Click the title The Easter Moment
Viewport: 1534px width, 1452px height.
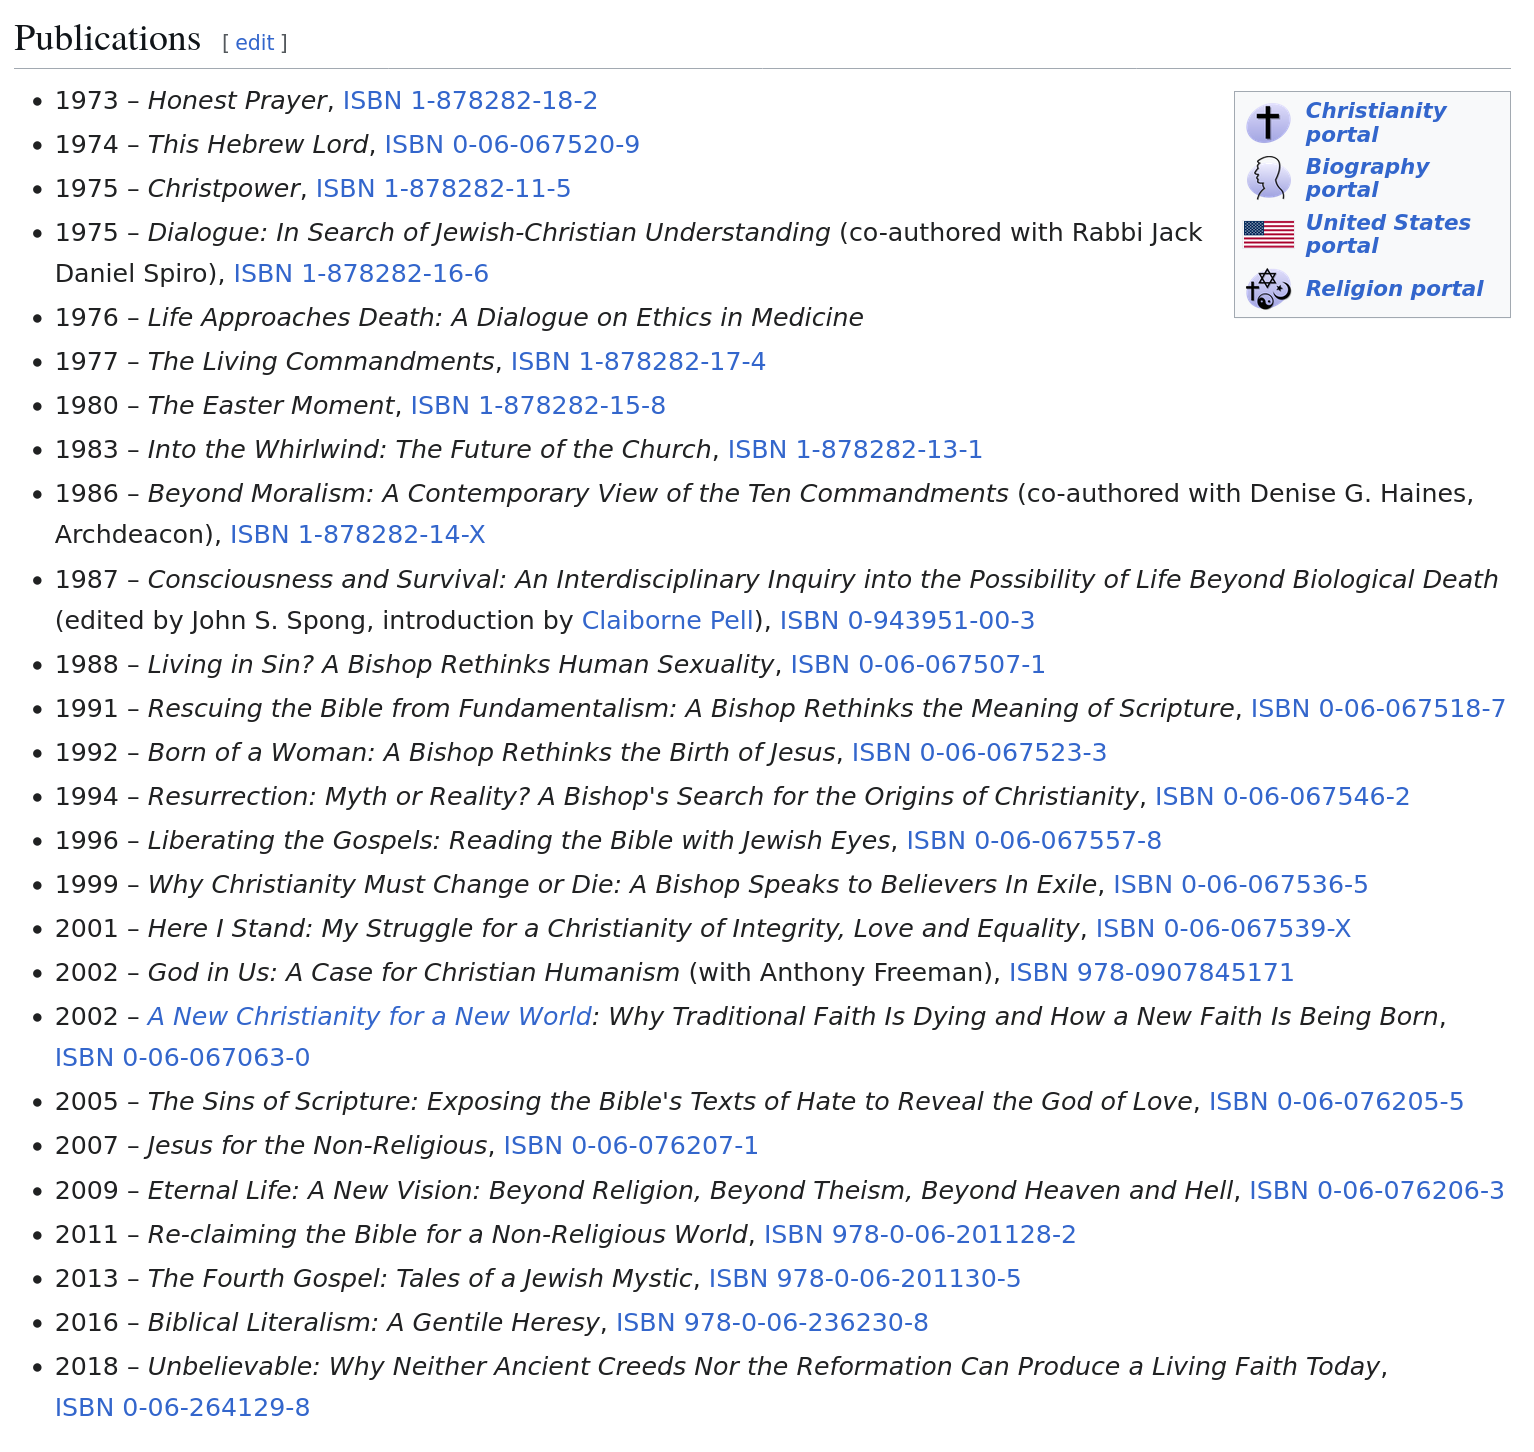(271, 406)
